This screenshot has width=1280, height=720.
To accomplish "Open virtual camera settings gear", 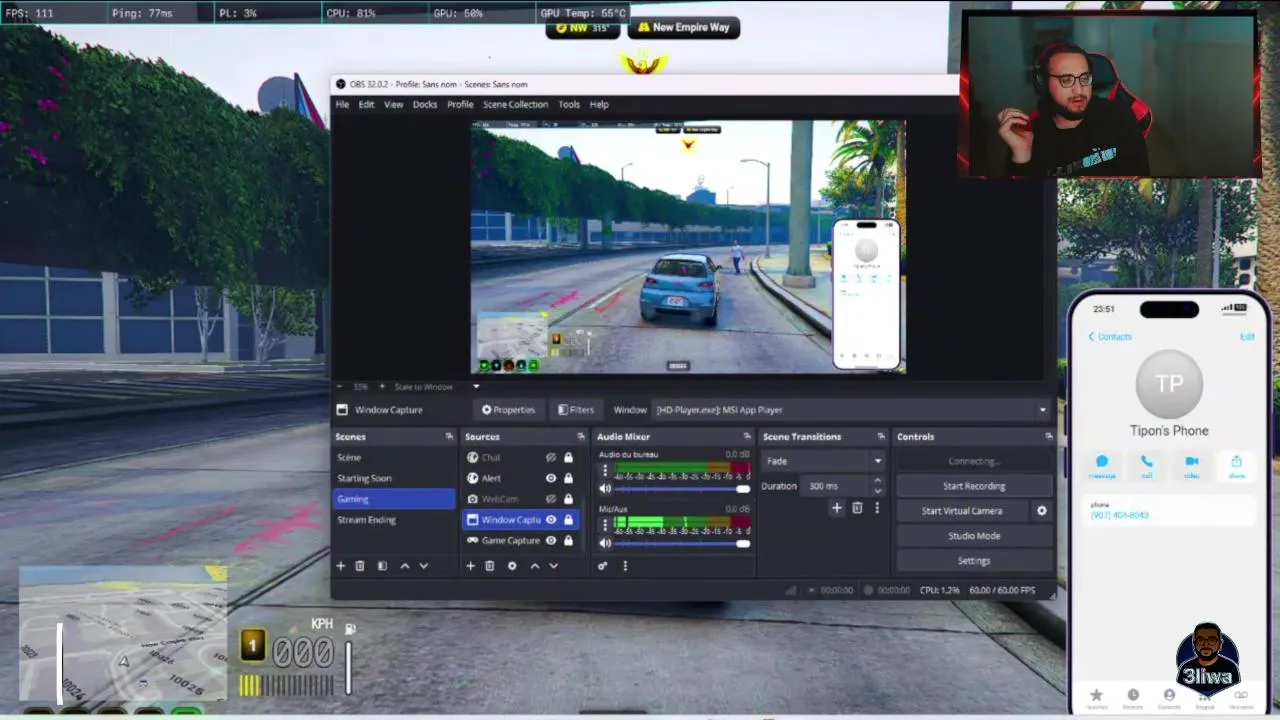I will pos(1042,511).
